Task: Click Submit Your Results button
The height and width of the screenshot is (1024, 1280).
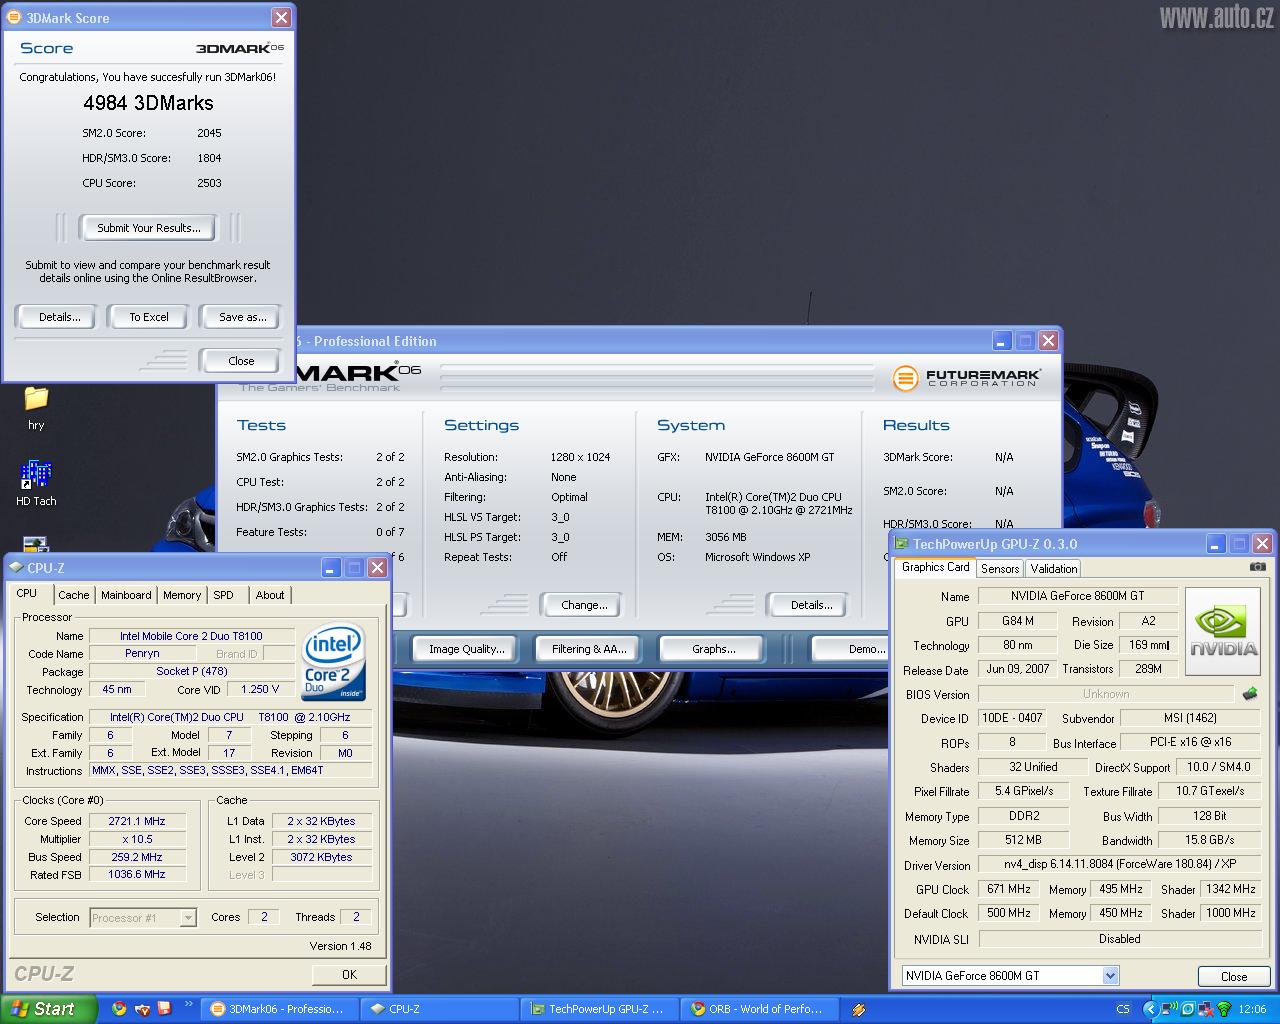Action: pos(149,228)
